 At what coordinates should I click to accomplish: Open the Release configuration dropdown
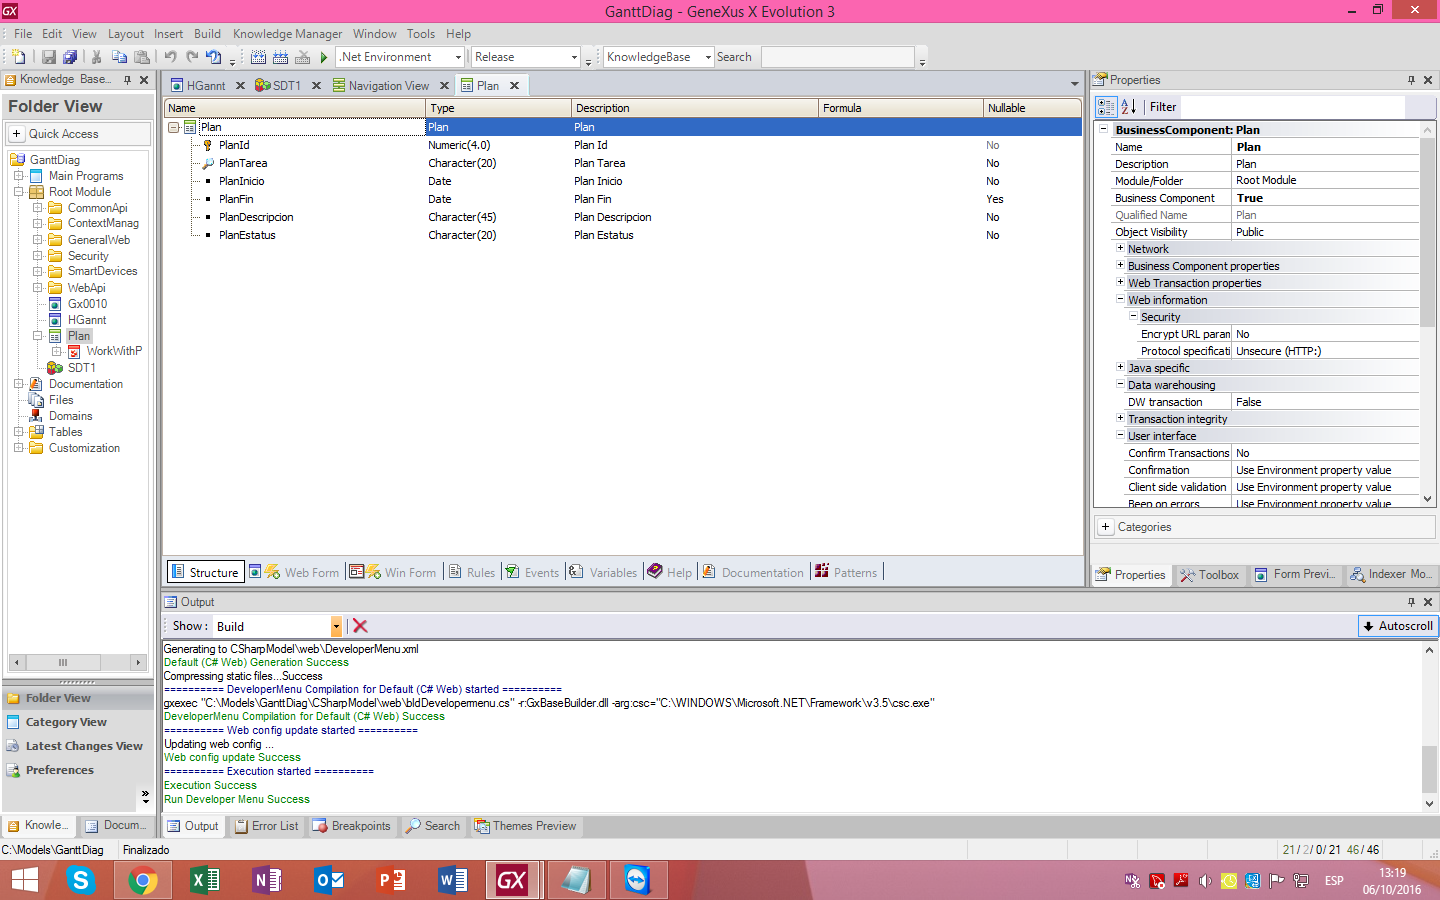574,57
